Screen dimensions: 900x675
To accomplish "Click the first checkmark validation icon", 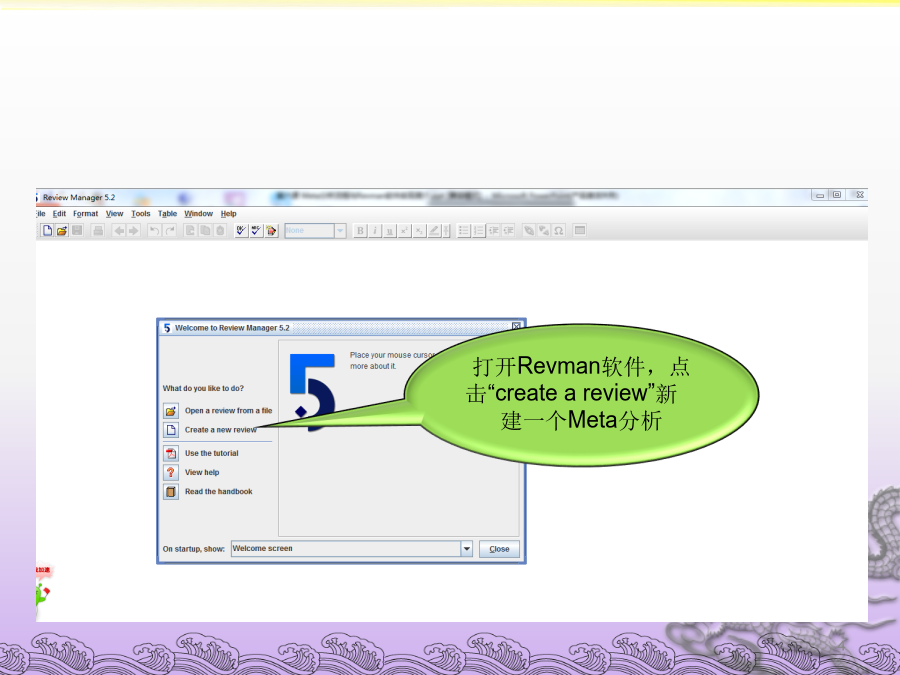I will pos(241,231).
